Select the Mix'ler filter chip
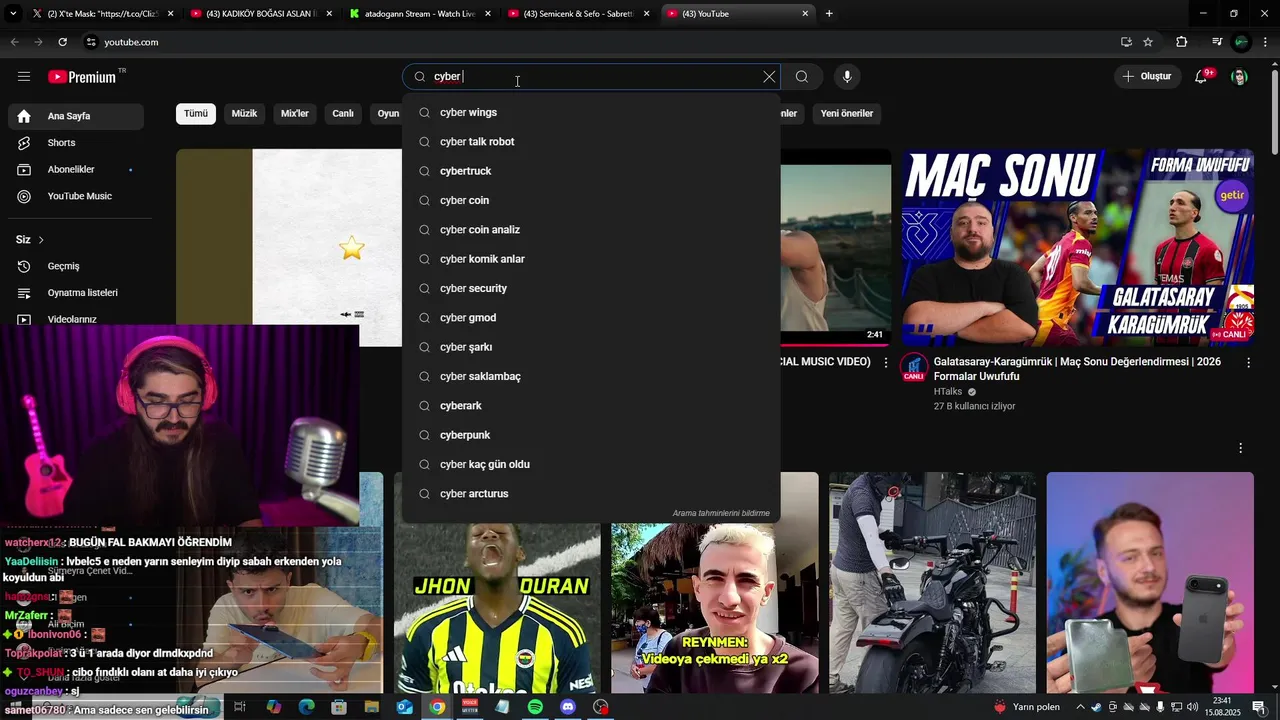This screenshot has height=720, width=1280. pyautogui.click(x=295, y=114)
